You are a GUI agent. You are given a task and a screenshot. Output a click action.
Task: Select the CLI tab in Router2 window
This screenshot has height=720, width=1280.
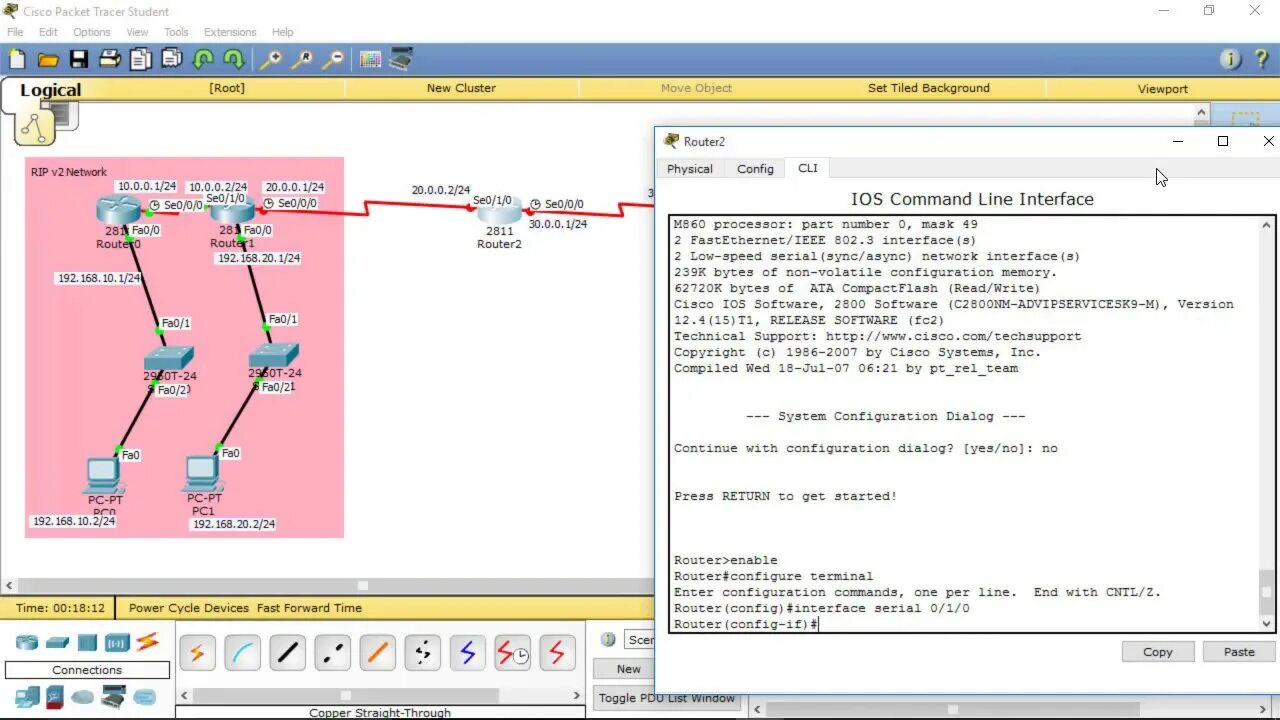807,168
